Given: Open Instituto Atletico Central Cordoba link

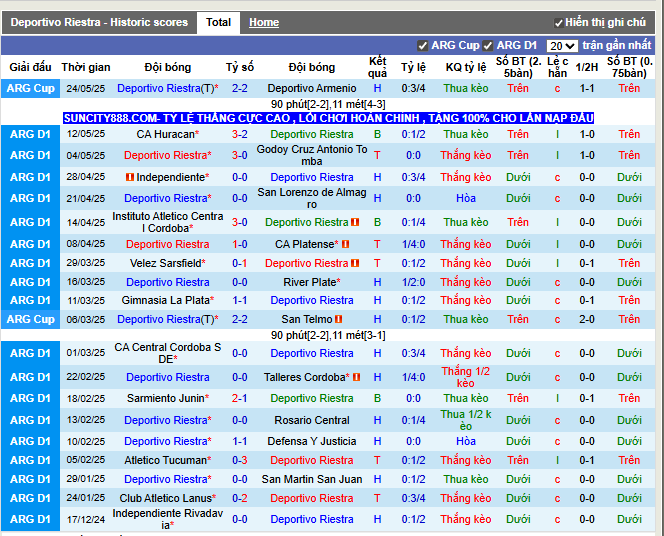Looking at the screenshot, I should [168, 222].
